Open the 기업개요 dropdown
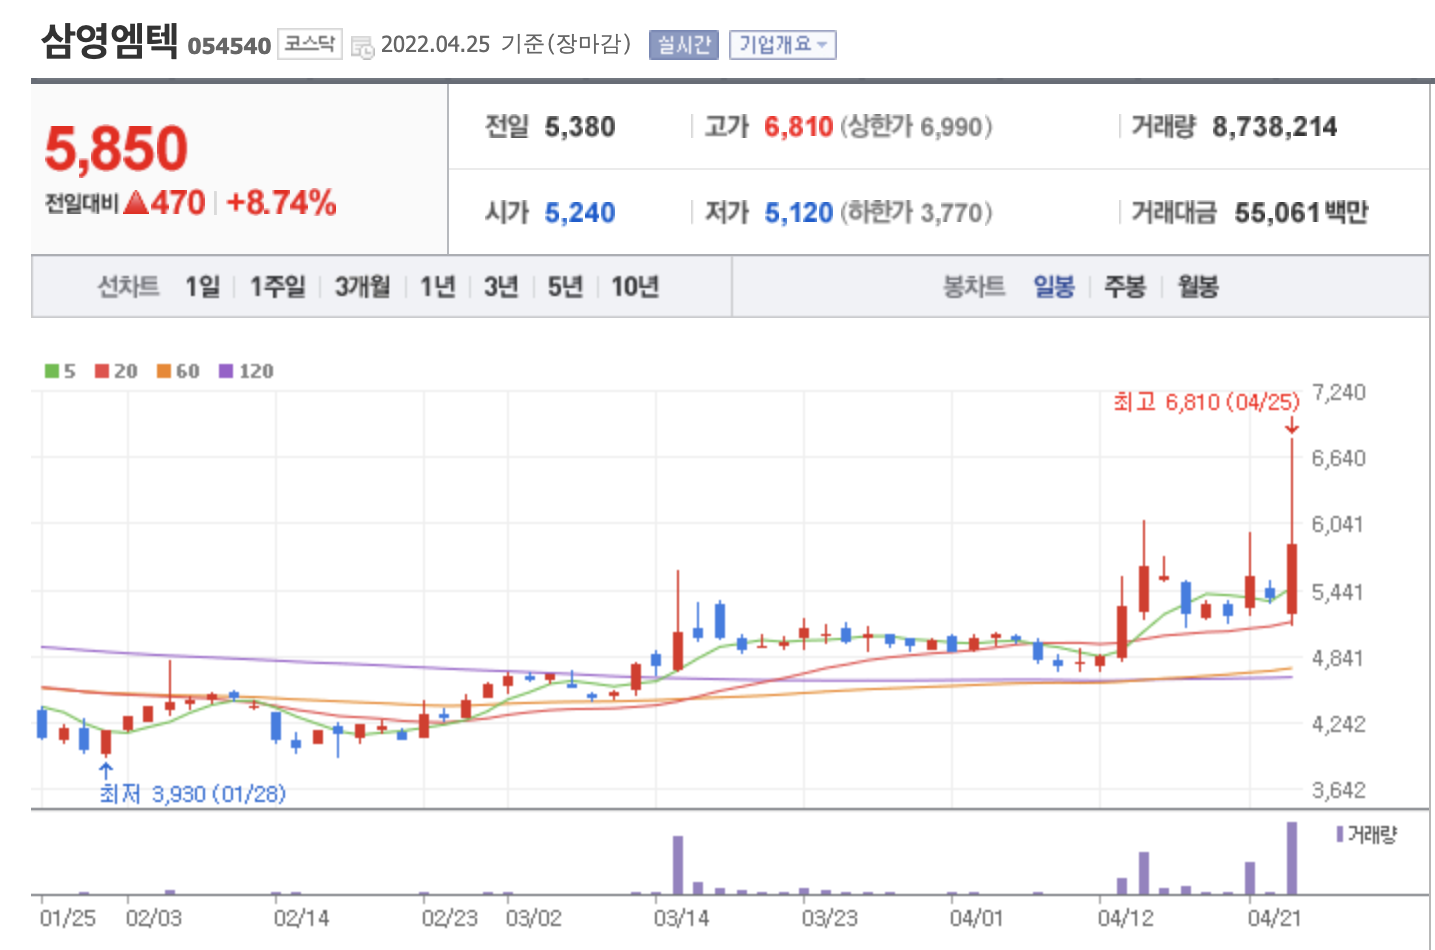The height and width of the screenshot is (950, 1435). coord(782,45)
